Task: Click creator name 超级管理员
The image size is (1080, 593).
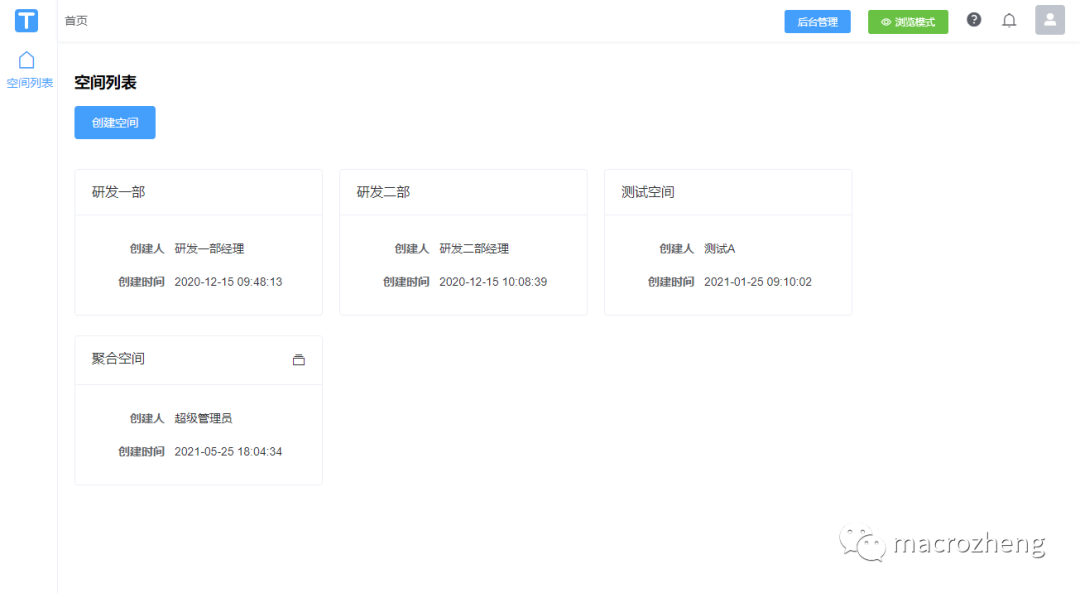Action: tap(203, 418)
